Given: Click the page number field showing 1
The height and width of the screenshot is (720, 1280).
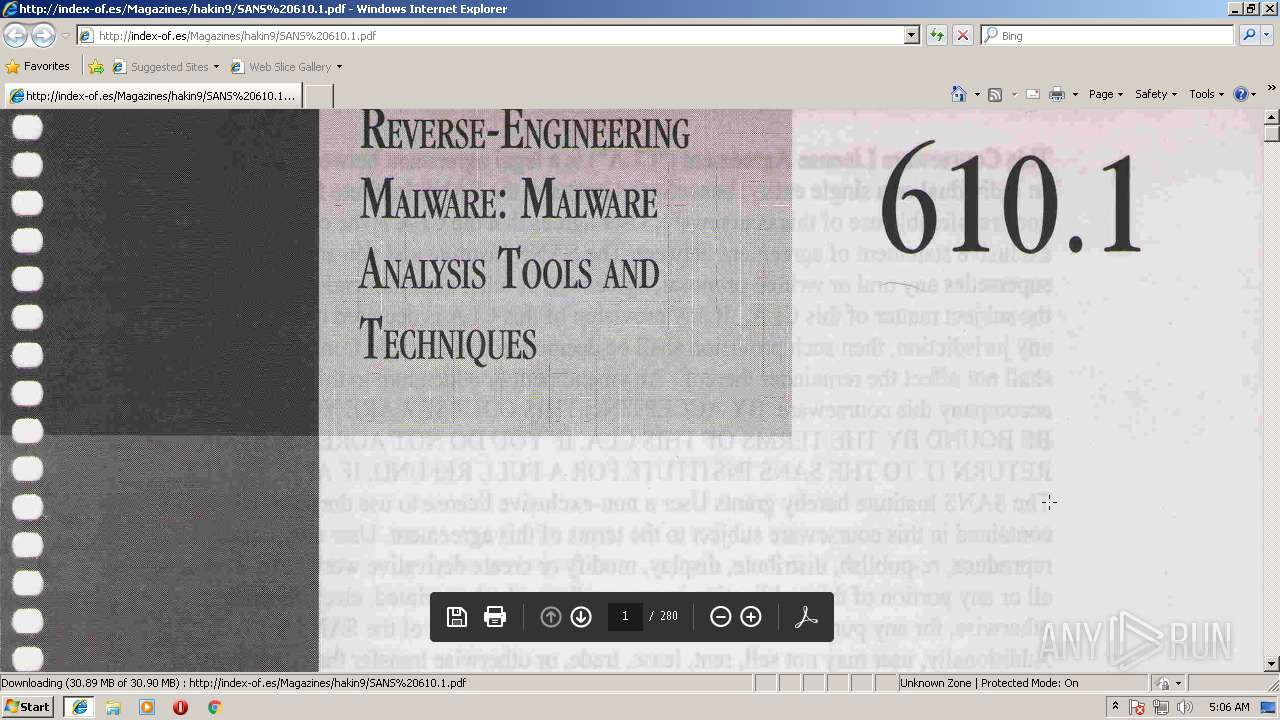Looking at the screenshot, I should (625, 616).
